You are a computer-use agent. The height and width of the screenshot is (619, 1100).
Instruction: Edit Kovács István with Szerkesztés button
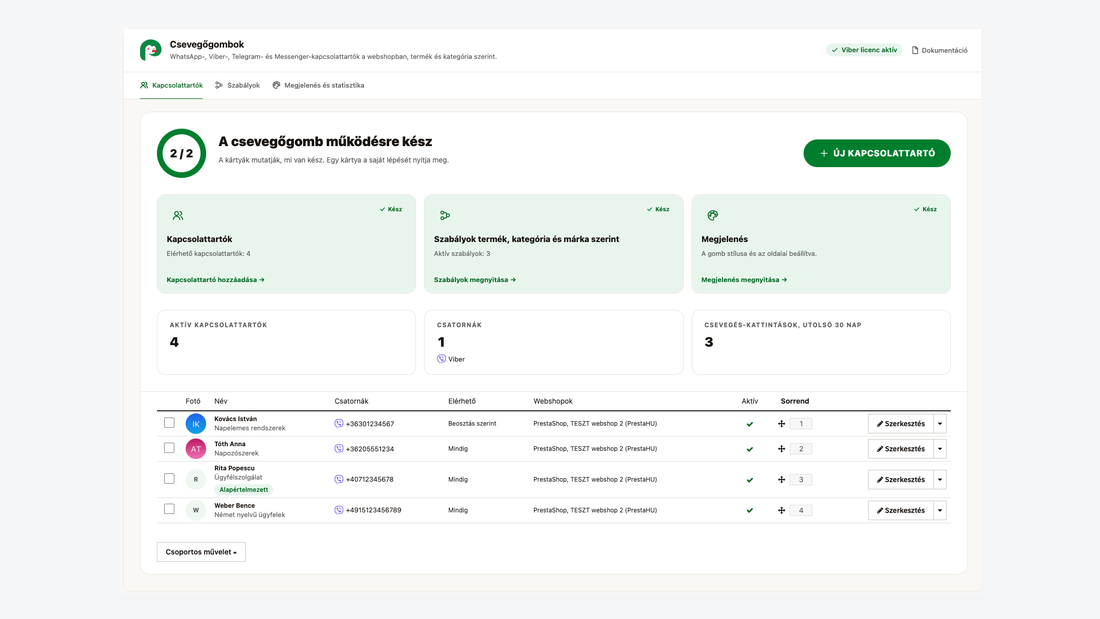[901, 423]
